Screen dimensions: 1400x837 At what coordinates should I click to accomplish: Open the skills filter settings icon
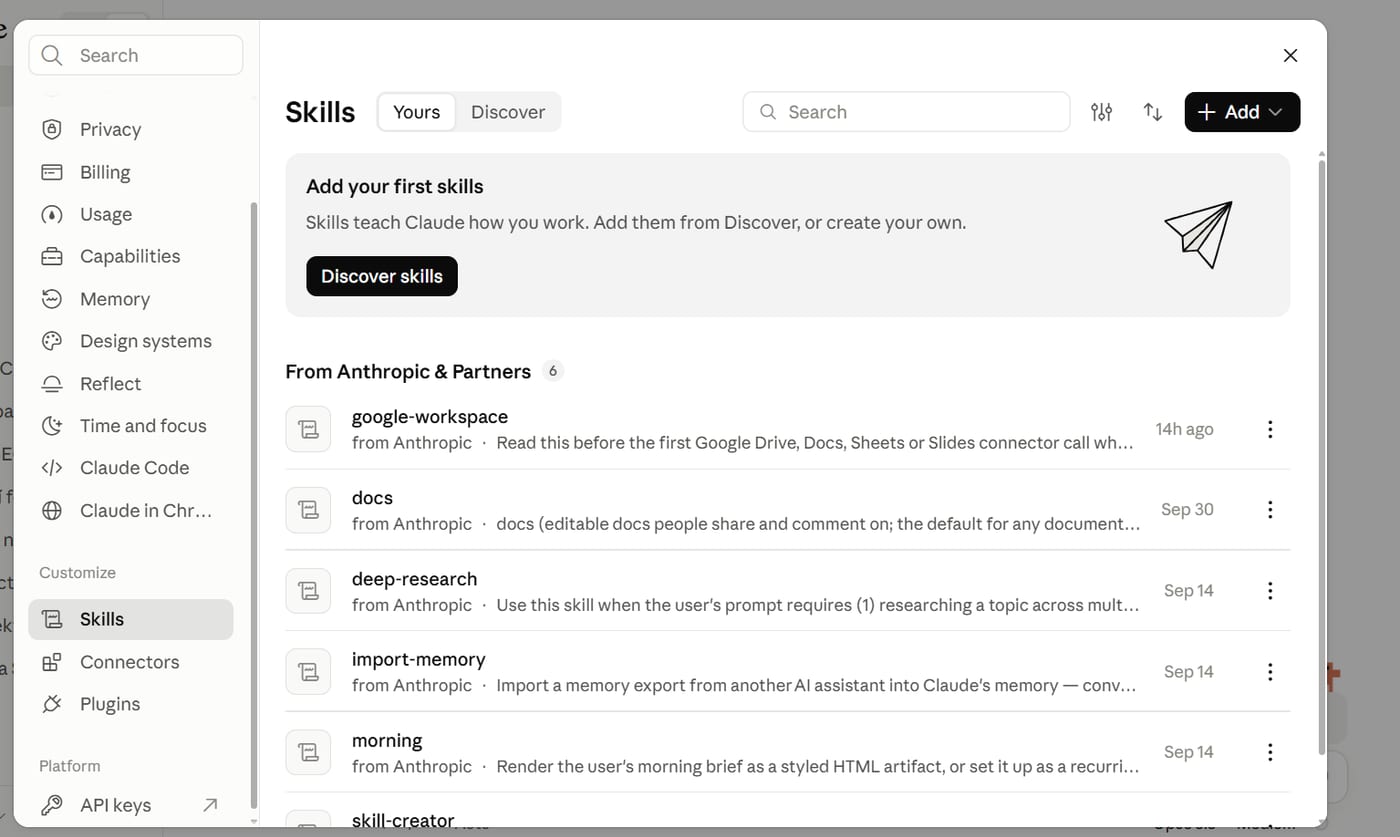(1101, 112)
